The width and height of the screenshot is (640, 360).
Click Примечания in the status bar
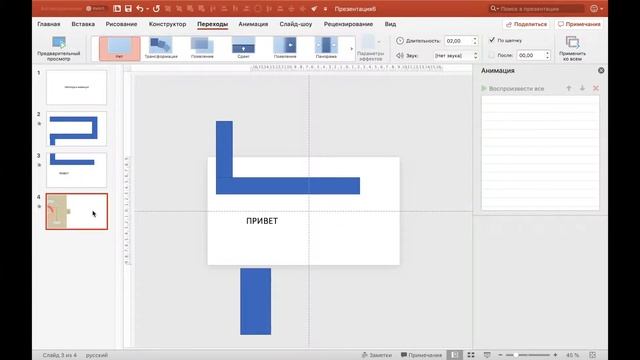pos(421,355)
